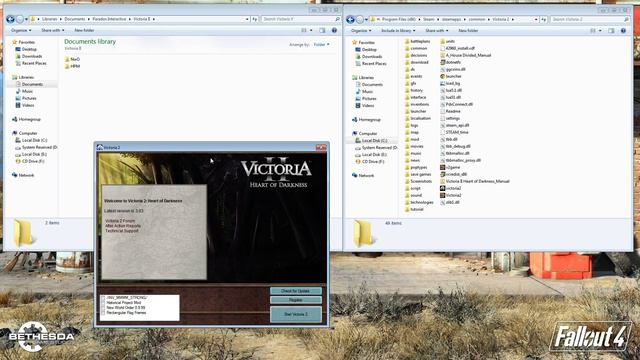Open the save games folder

[418, 174]
